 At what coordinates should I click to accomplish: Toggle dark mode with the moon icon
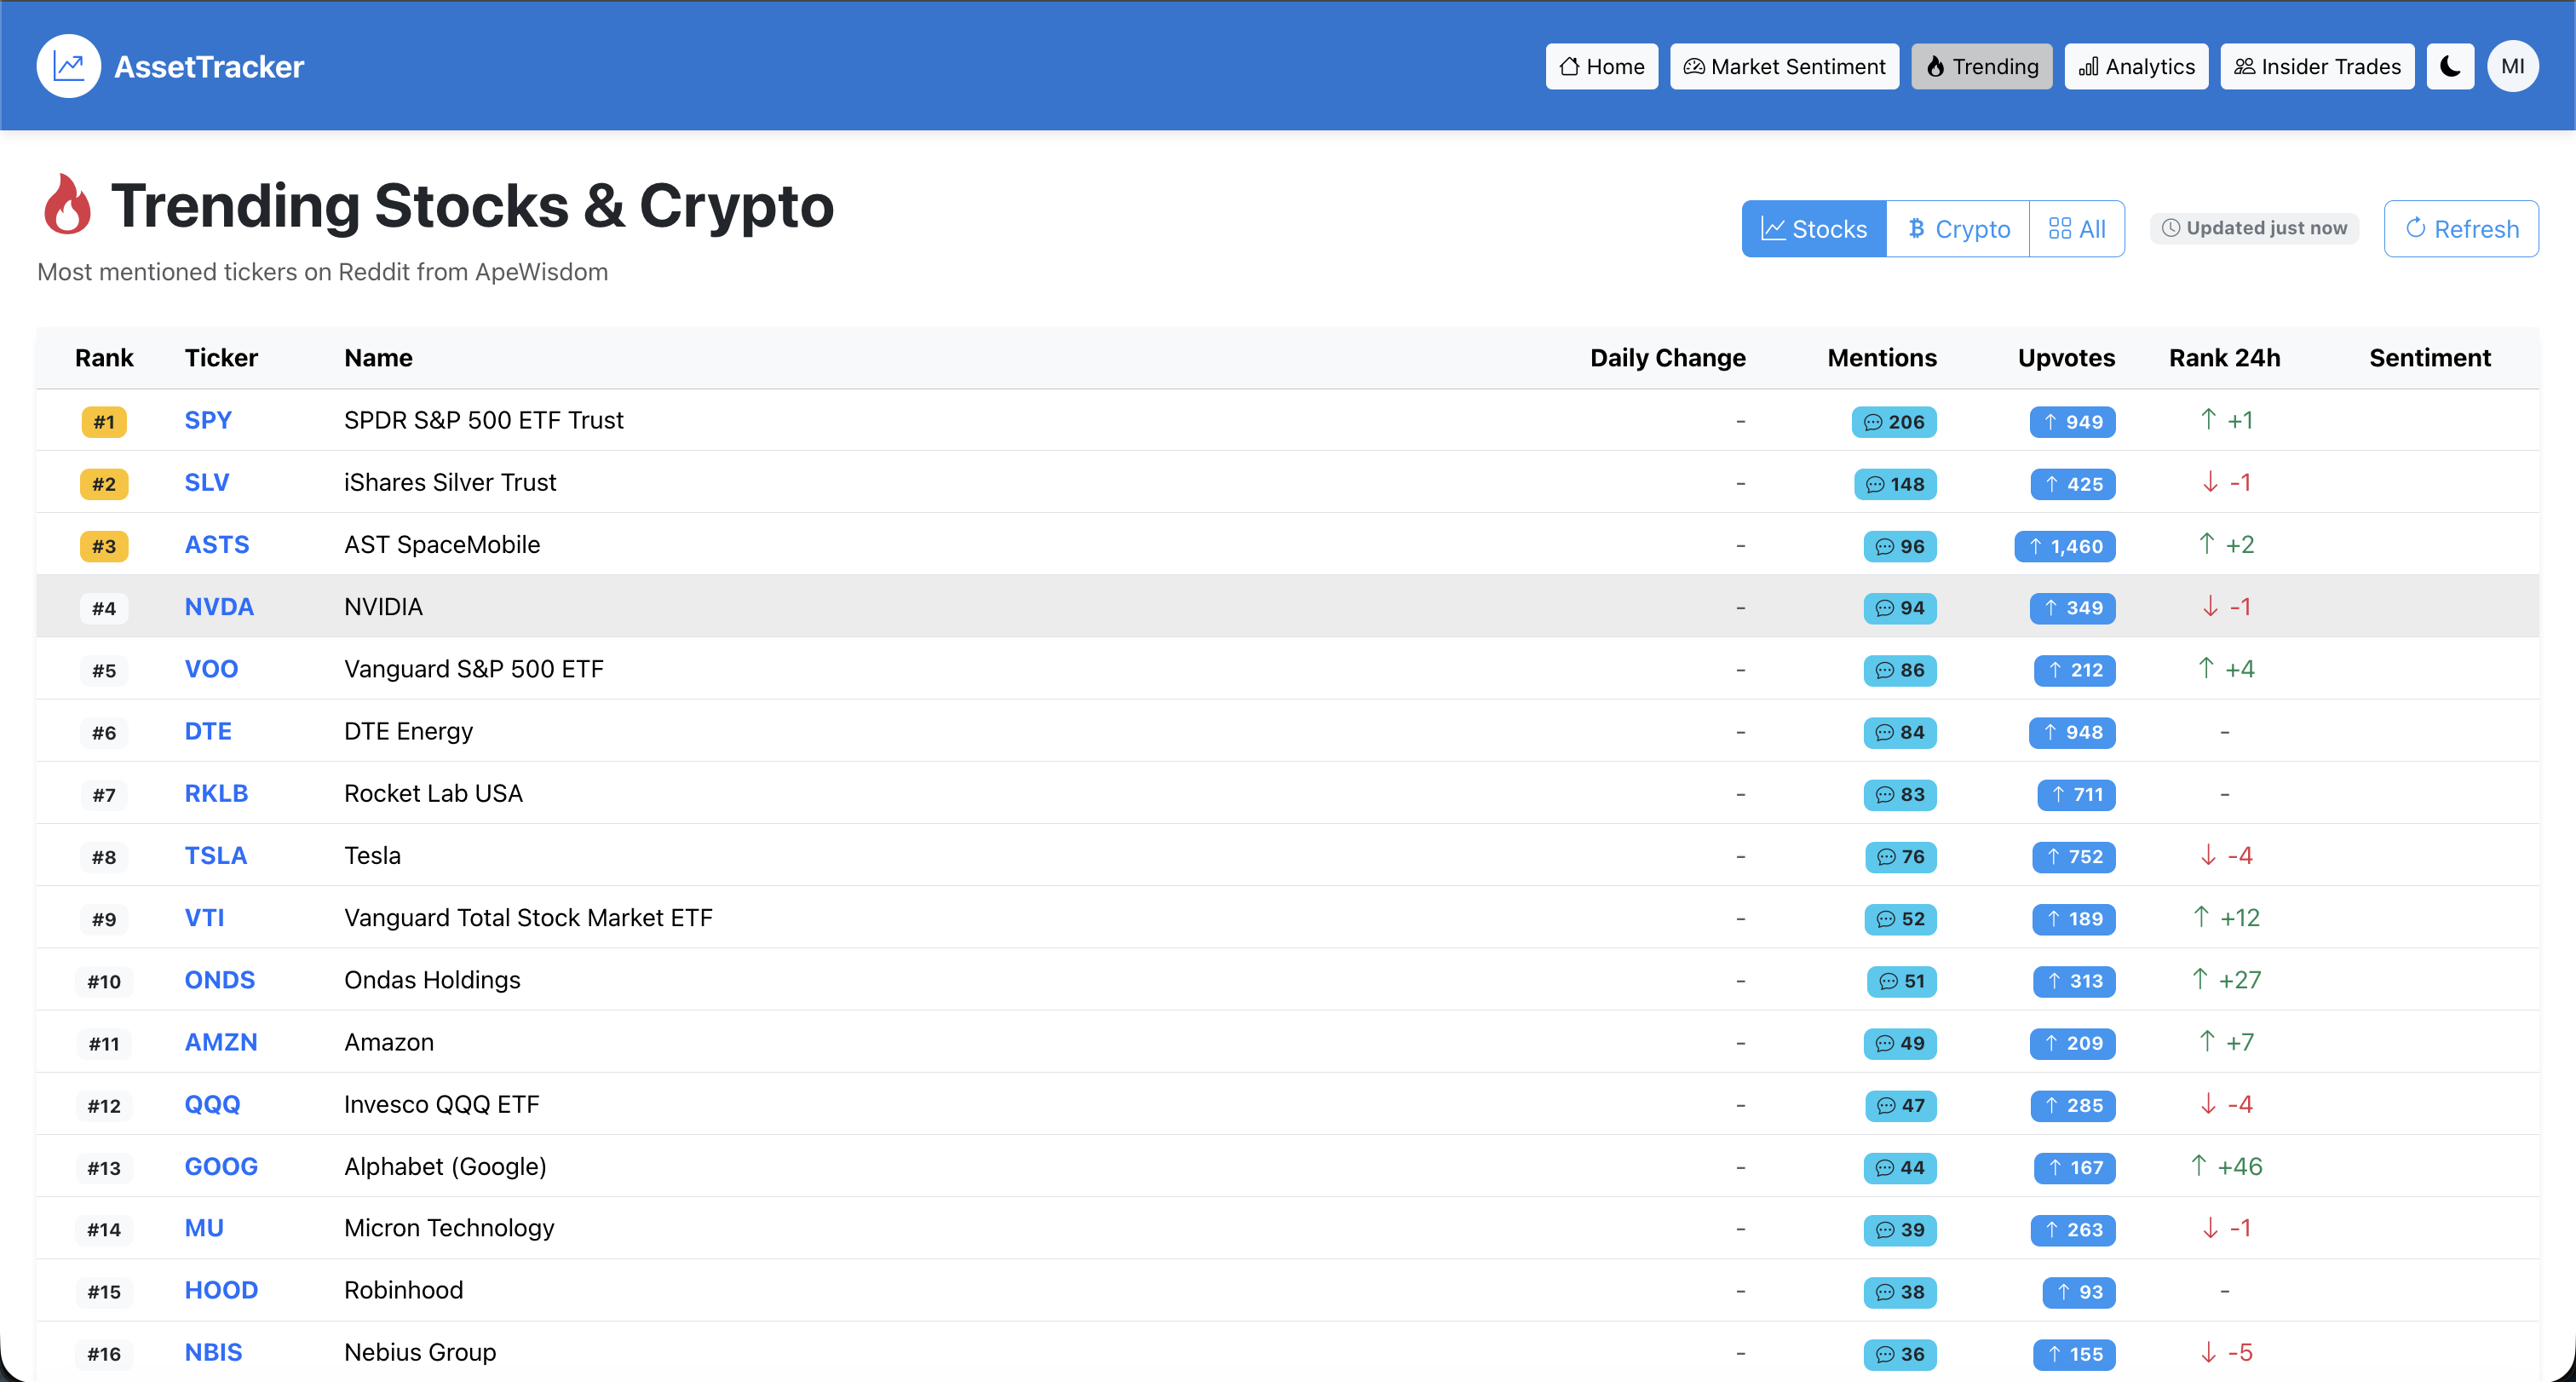(x=2450, y=66)
